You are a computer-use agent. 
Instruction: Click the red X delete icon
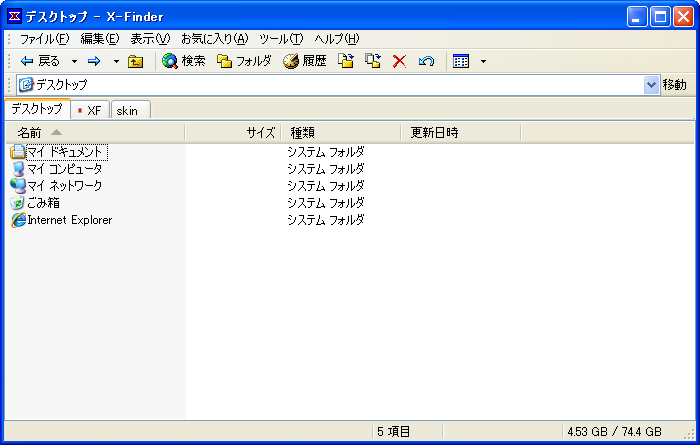[399, 61]
